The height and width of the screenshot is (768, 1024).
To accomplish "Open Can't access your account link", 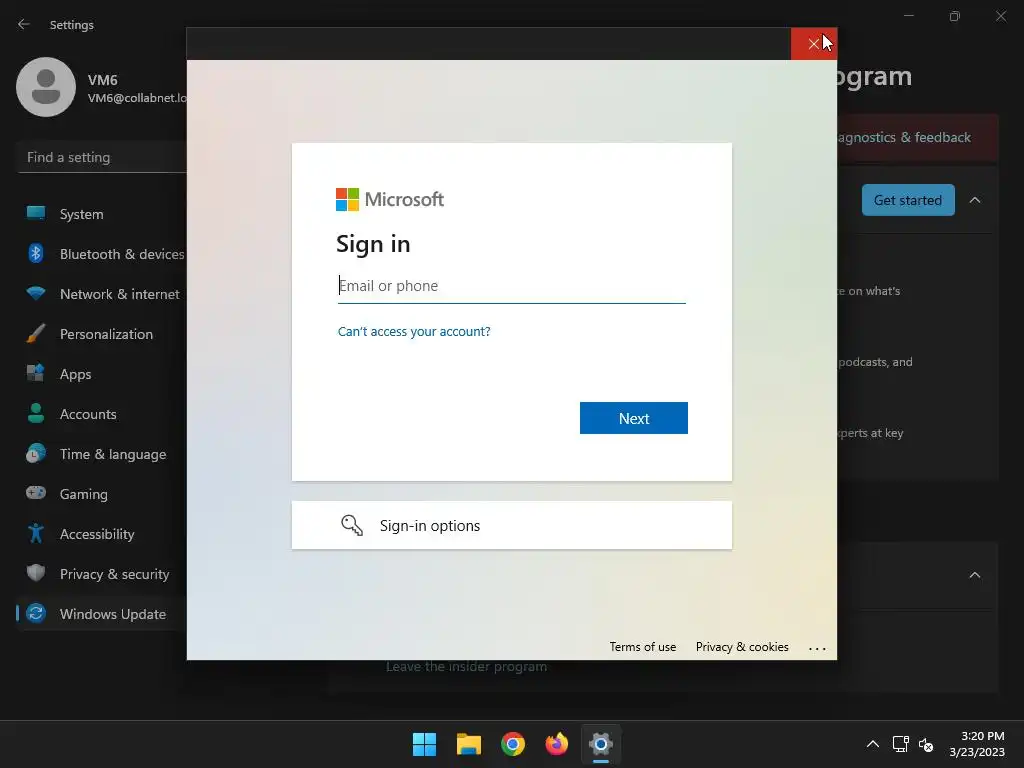I will (x=414, y=332).
